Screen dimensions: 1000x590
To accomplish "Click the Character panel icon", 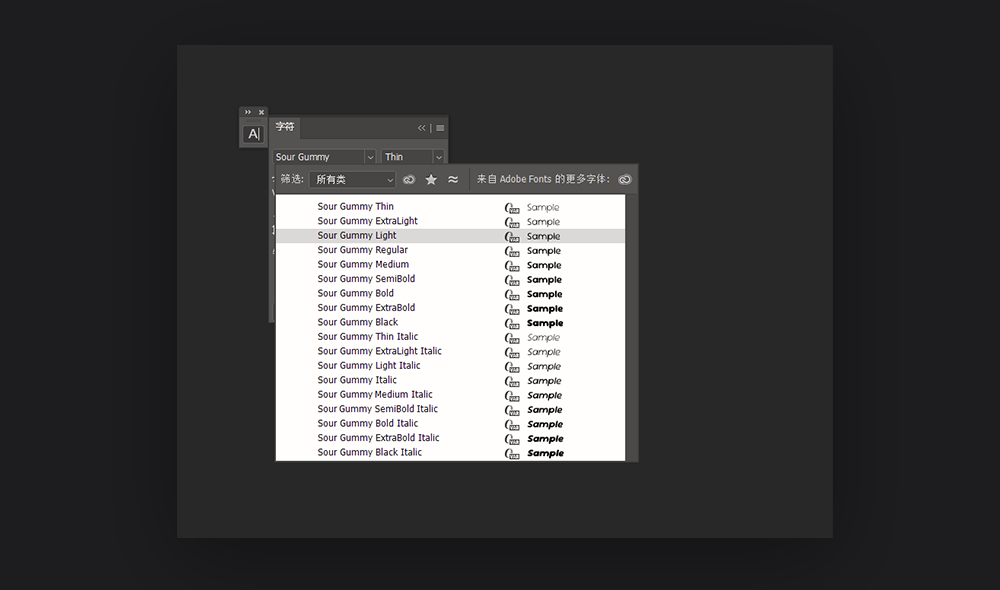I will point(254,134).
